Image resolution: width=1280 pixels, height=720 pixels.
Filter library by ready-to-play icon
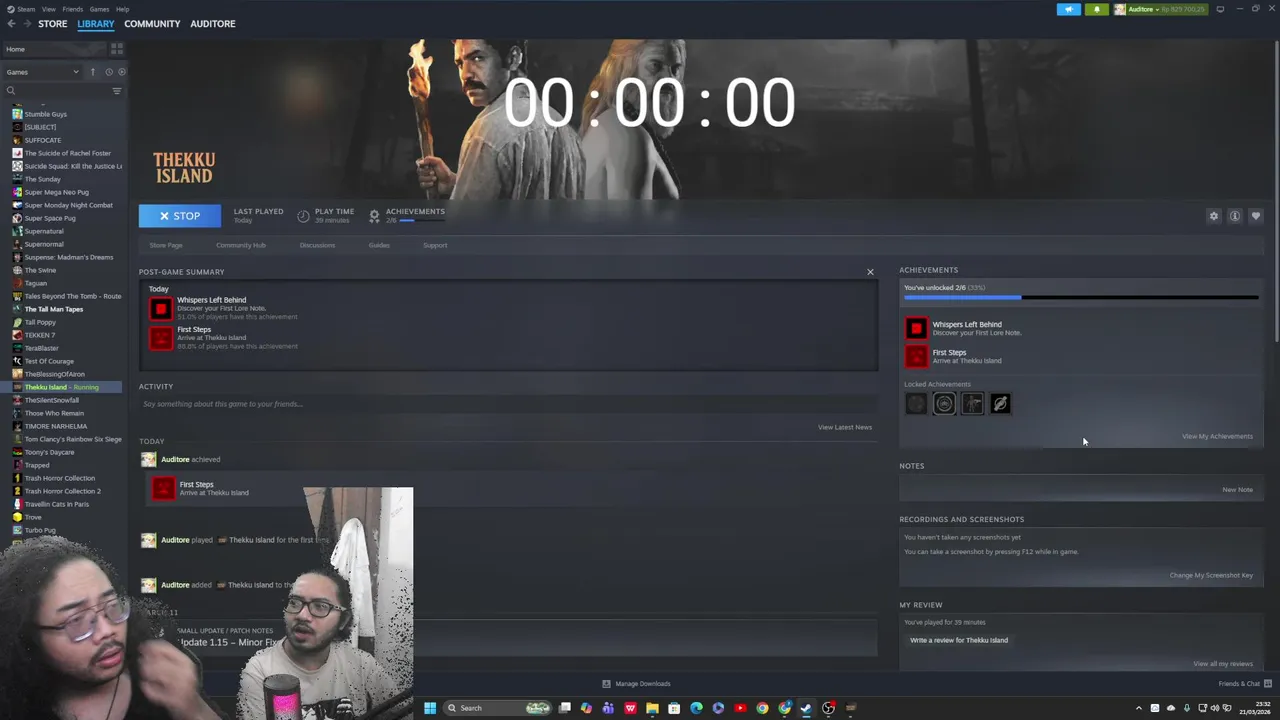click(x=122, y=72)
